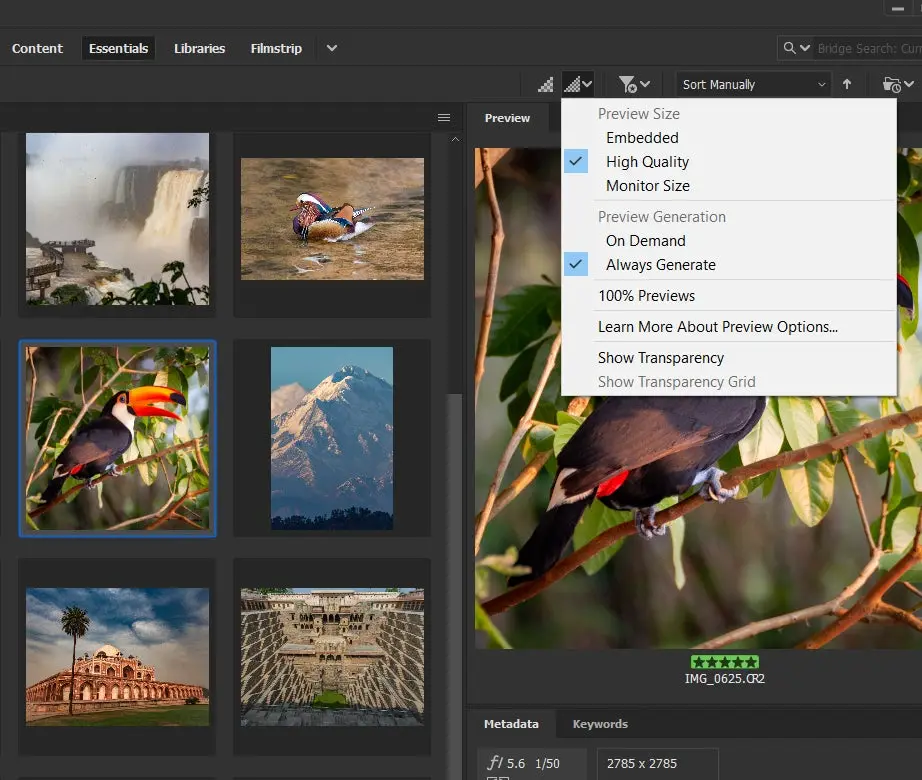
Task: Open the filter items by rating icon
Action: 627,84
